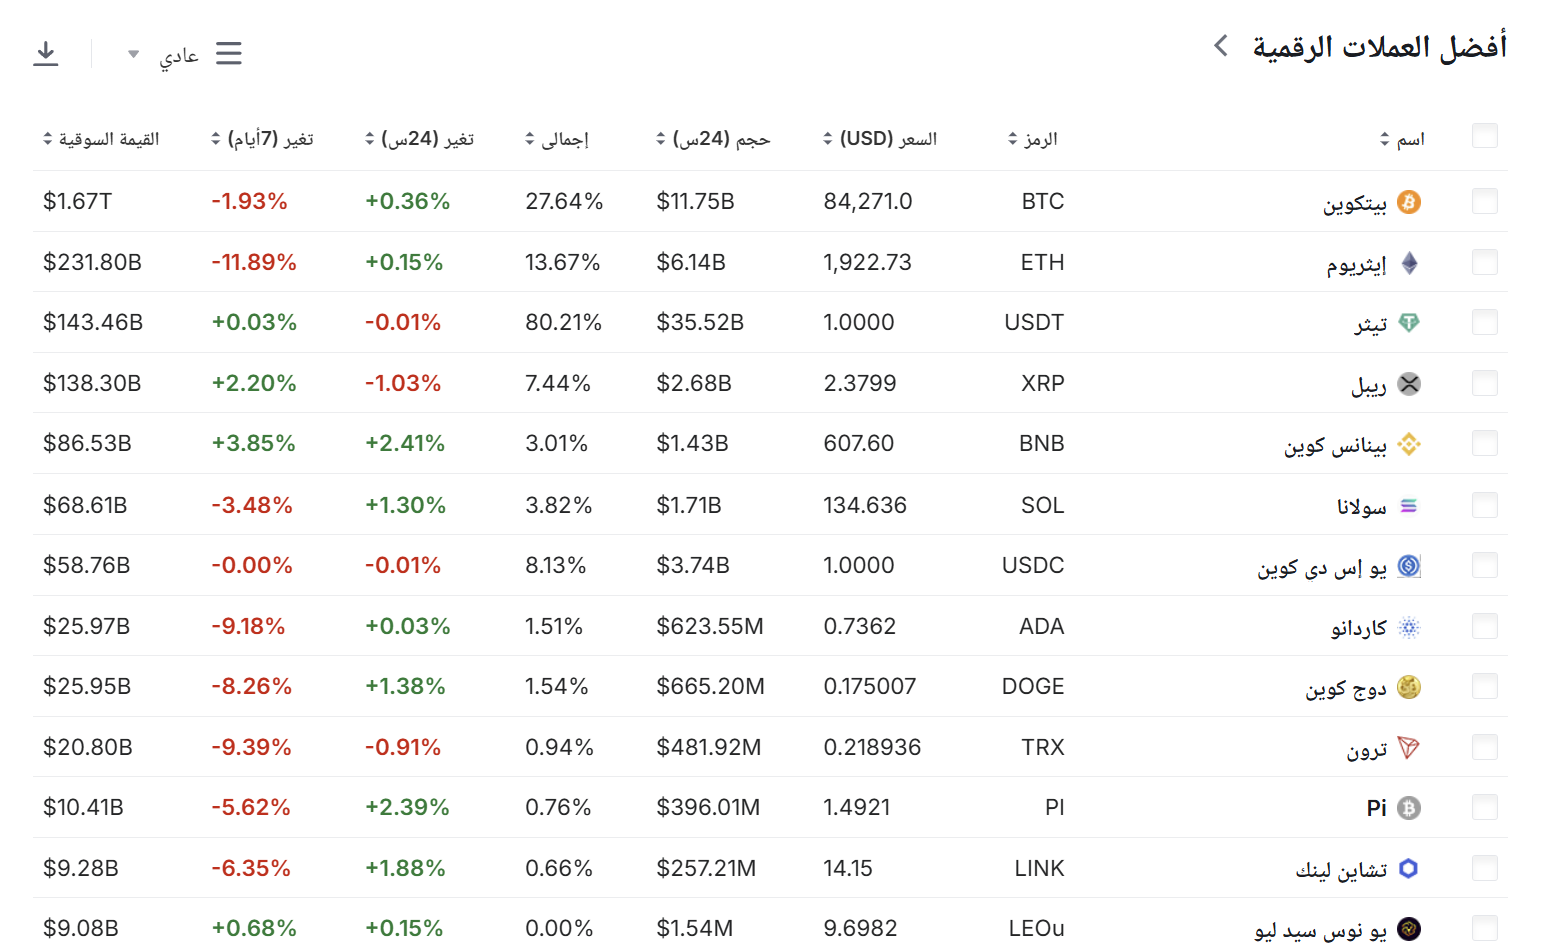Click the DOGE symbol cell

pos(1033,687)
